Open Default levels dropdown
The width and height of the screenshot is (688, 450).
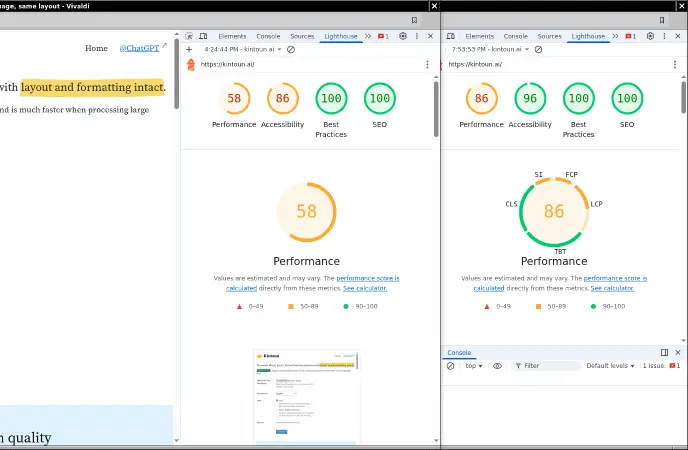point(610,366)
